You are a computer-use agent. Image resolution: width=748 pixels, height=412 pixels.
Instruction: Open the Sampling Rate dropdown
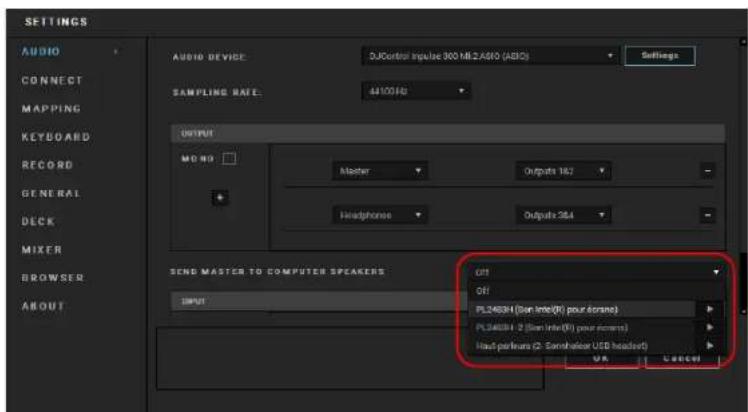point(416,91)
